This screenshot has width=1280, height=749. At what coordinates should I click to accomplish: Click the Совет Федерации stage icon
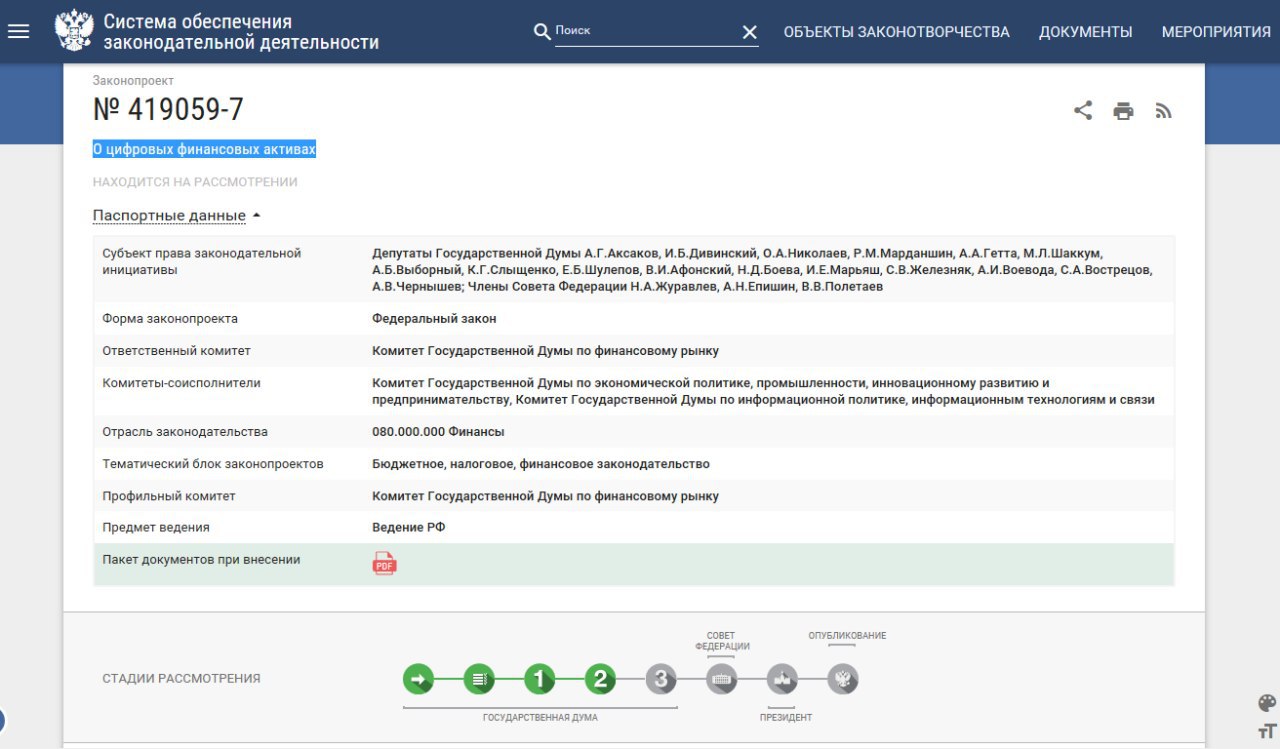pos(722,680)
